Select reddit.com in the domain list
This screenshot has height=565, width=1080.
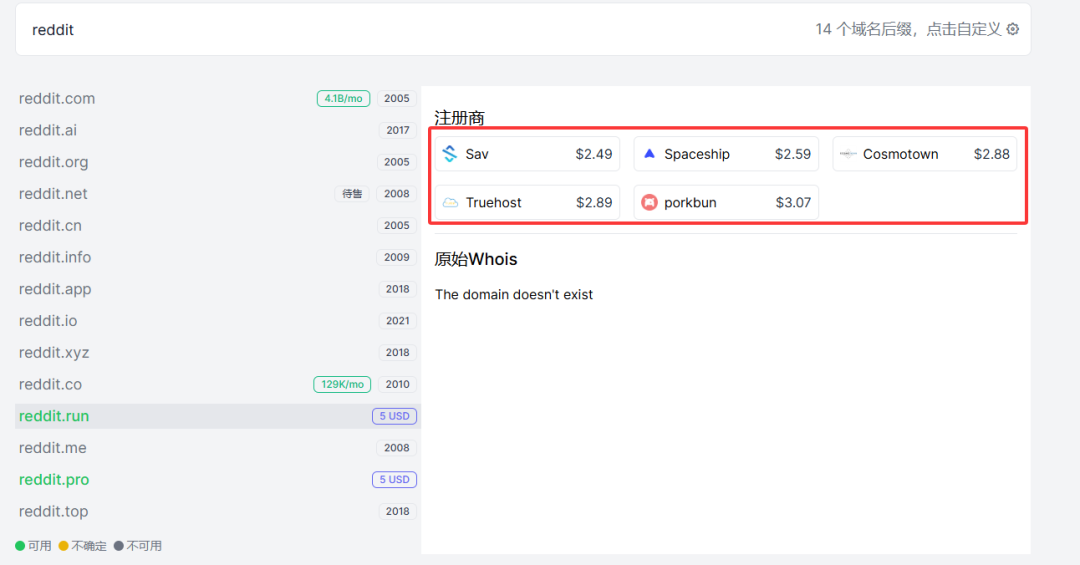point(218,99)
